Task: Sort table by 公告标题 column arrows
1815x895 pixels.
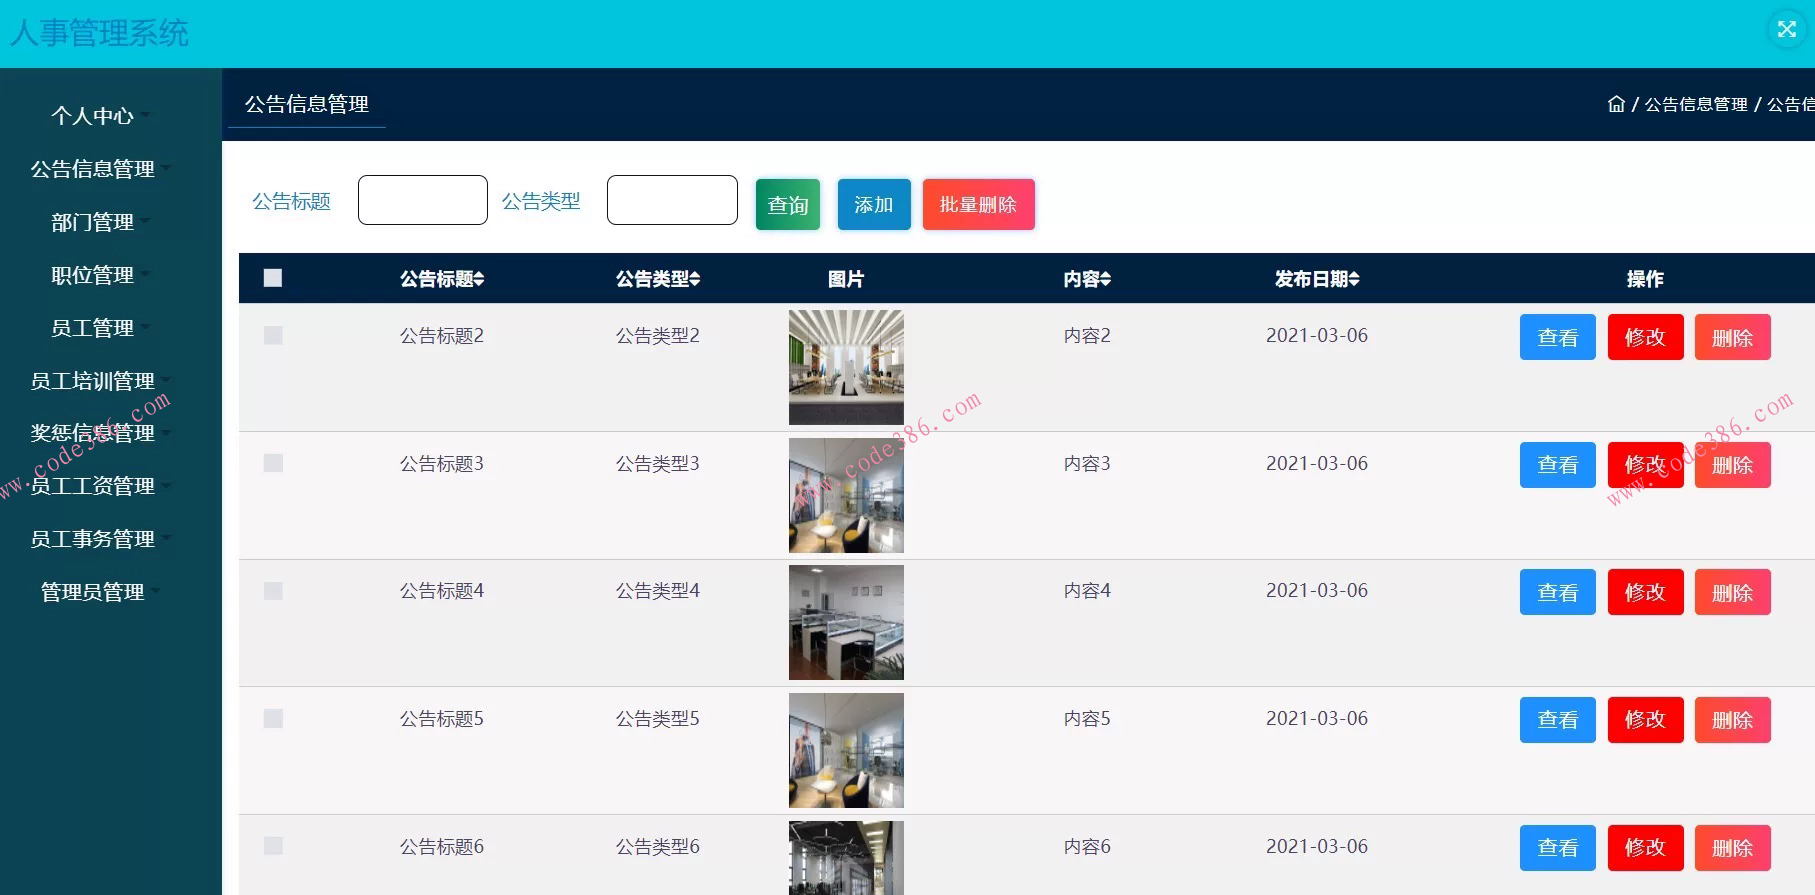Action: (480, 279)
